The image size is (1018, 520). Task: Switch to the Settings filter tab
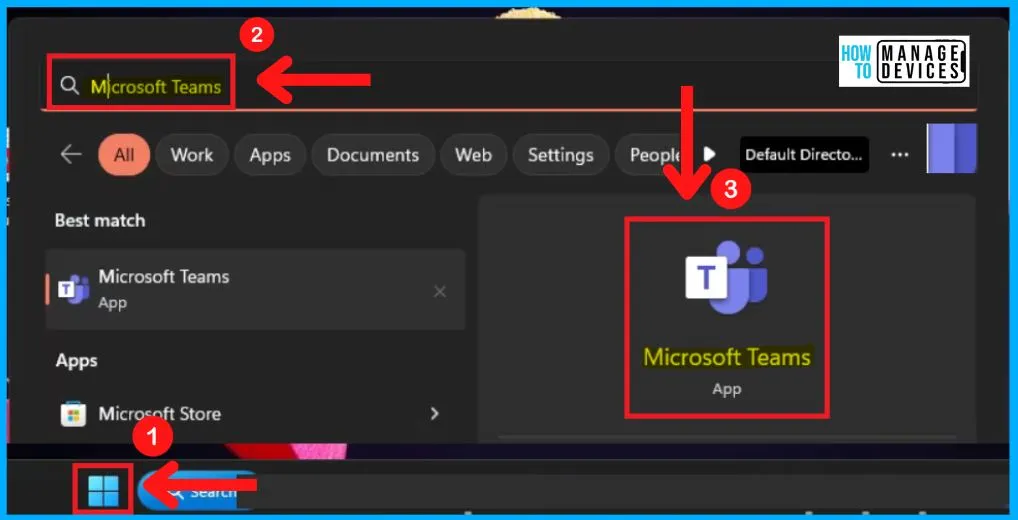tap(560, 155)
